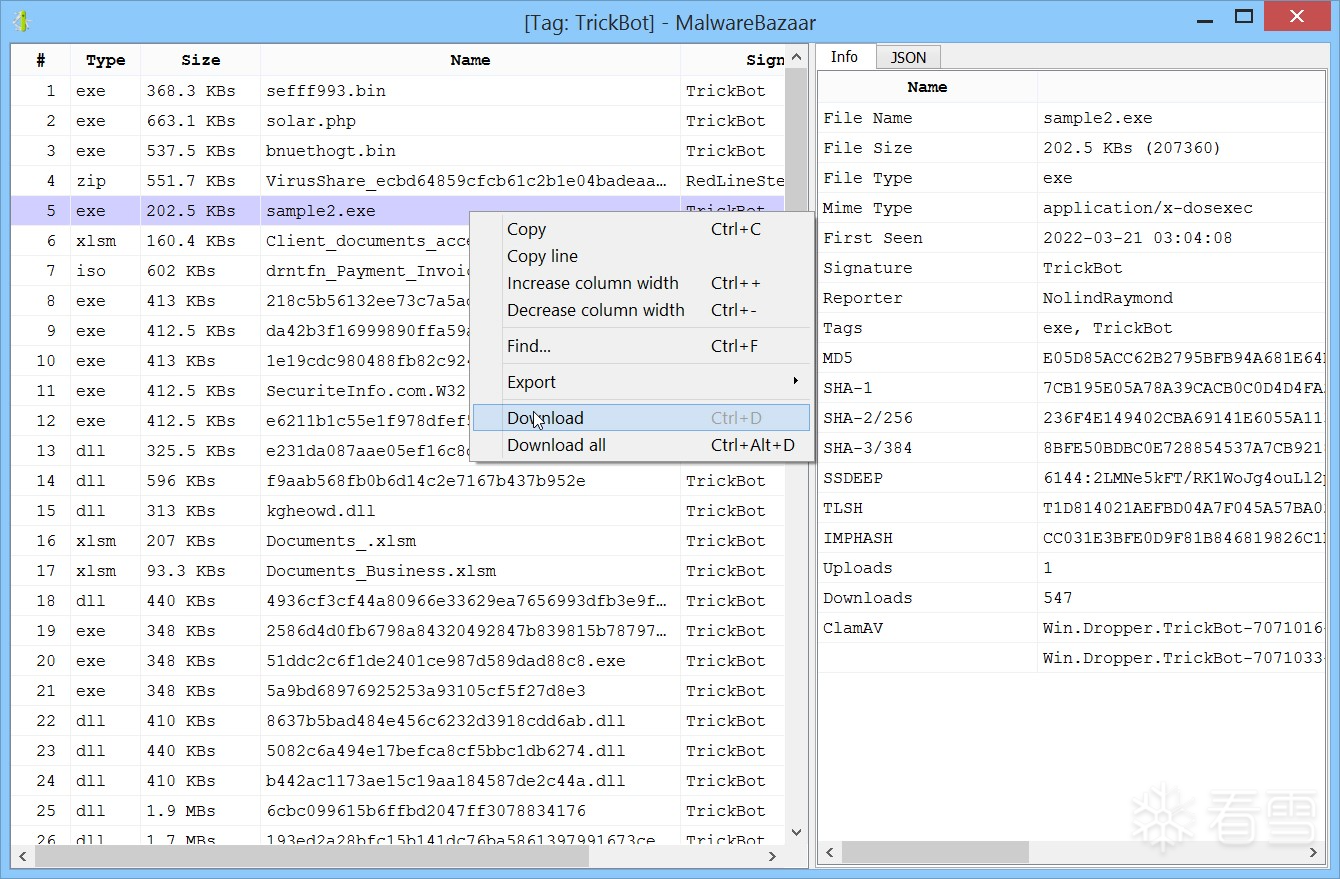Select the VirusShare_ecbd64859cfcb61c2b1e04badeaa… file name

tap(466, 181)
